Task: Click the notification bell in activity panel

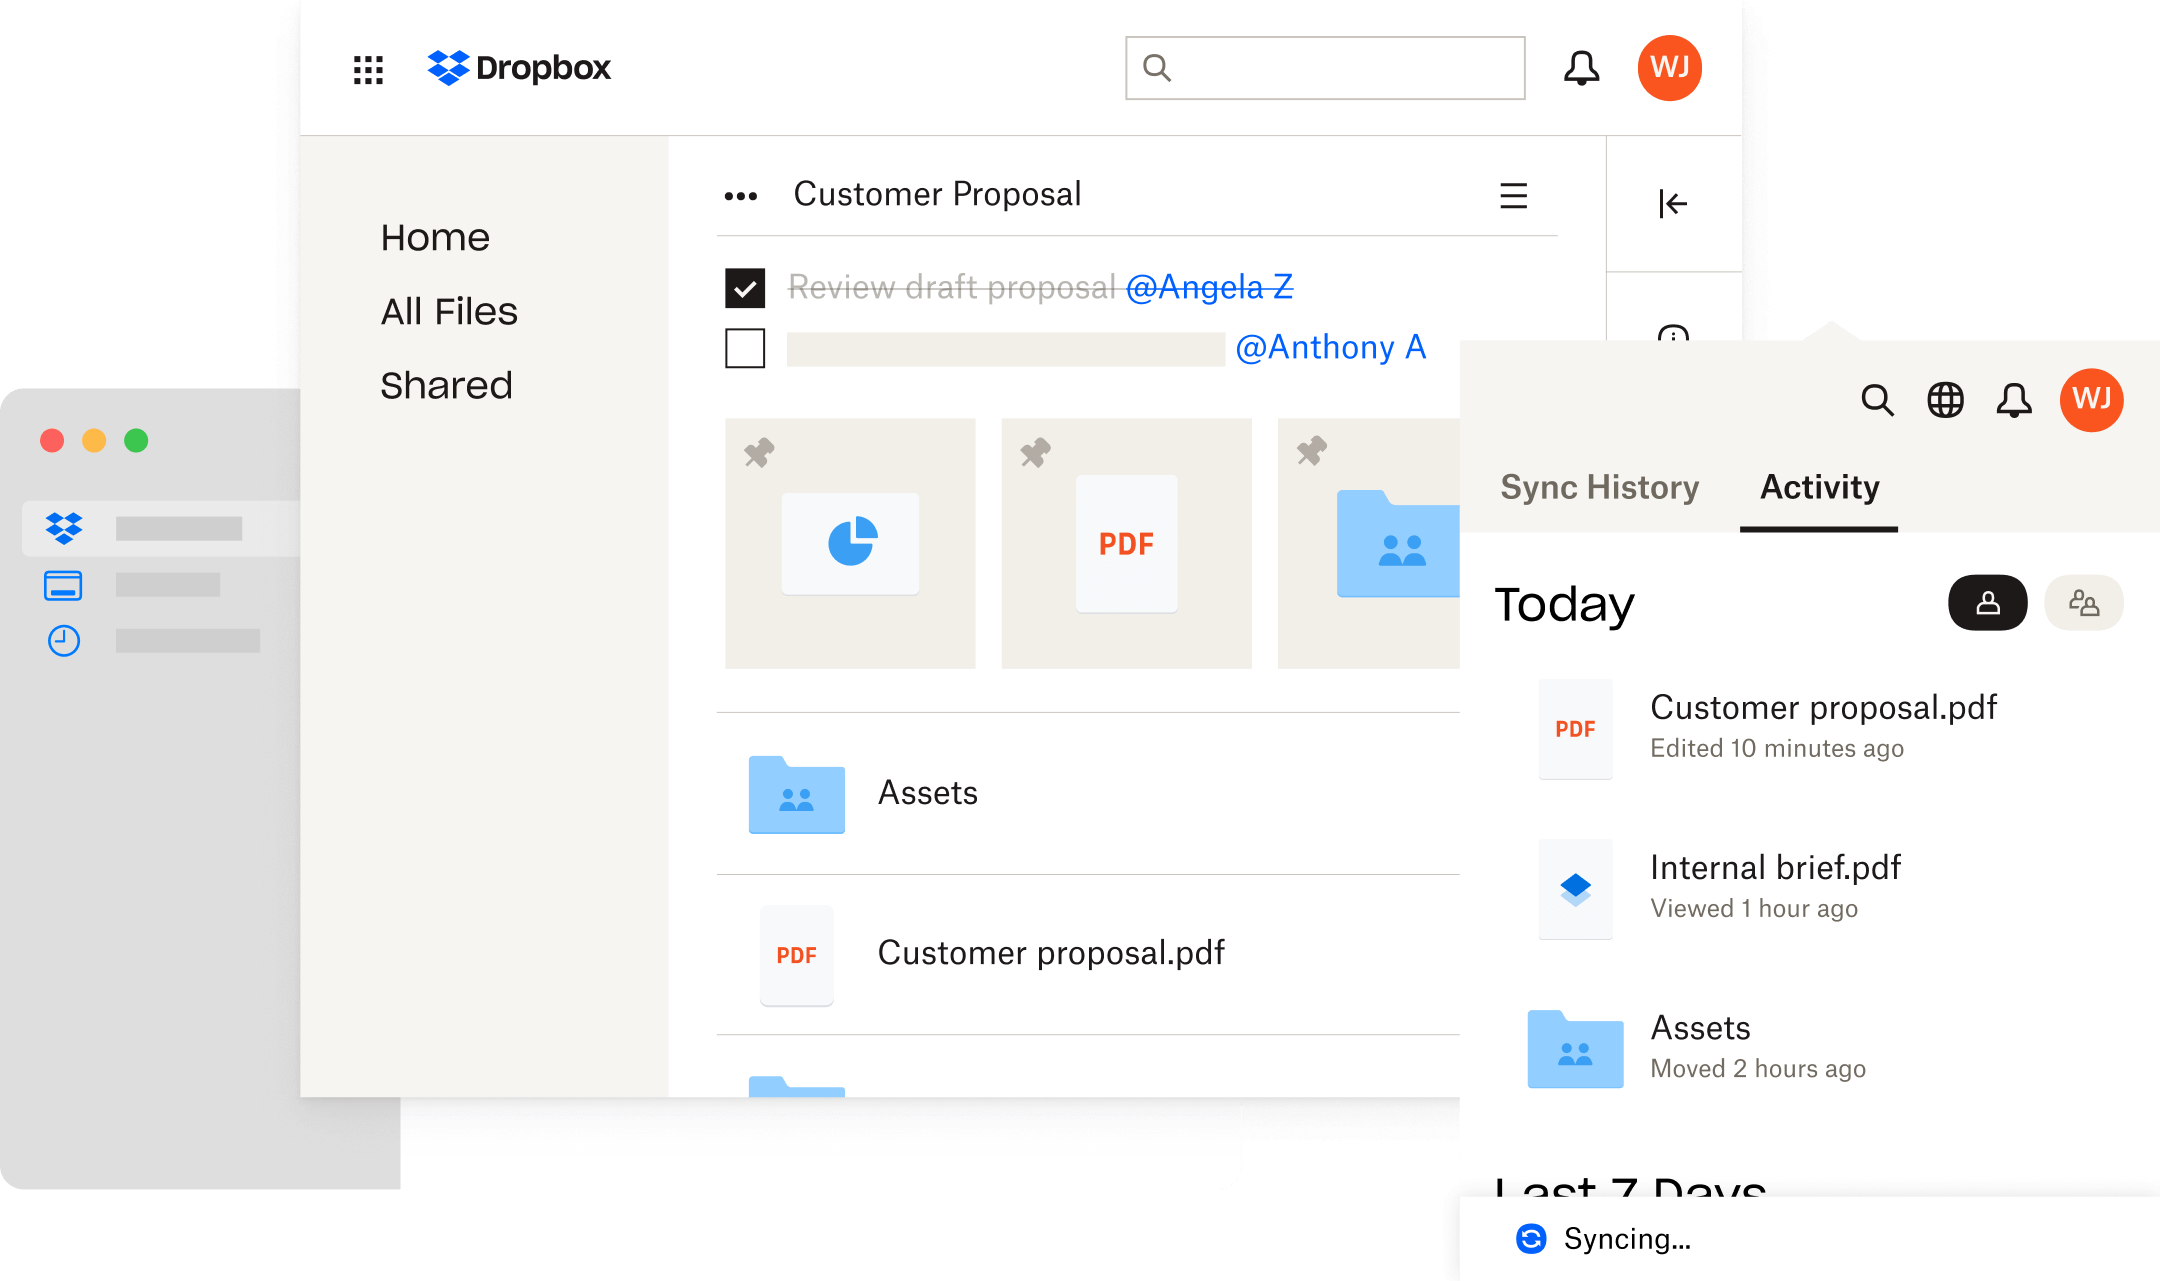Action: tap(2014, 398)
